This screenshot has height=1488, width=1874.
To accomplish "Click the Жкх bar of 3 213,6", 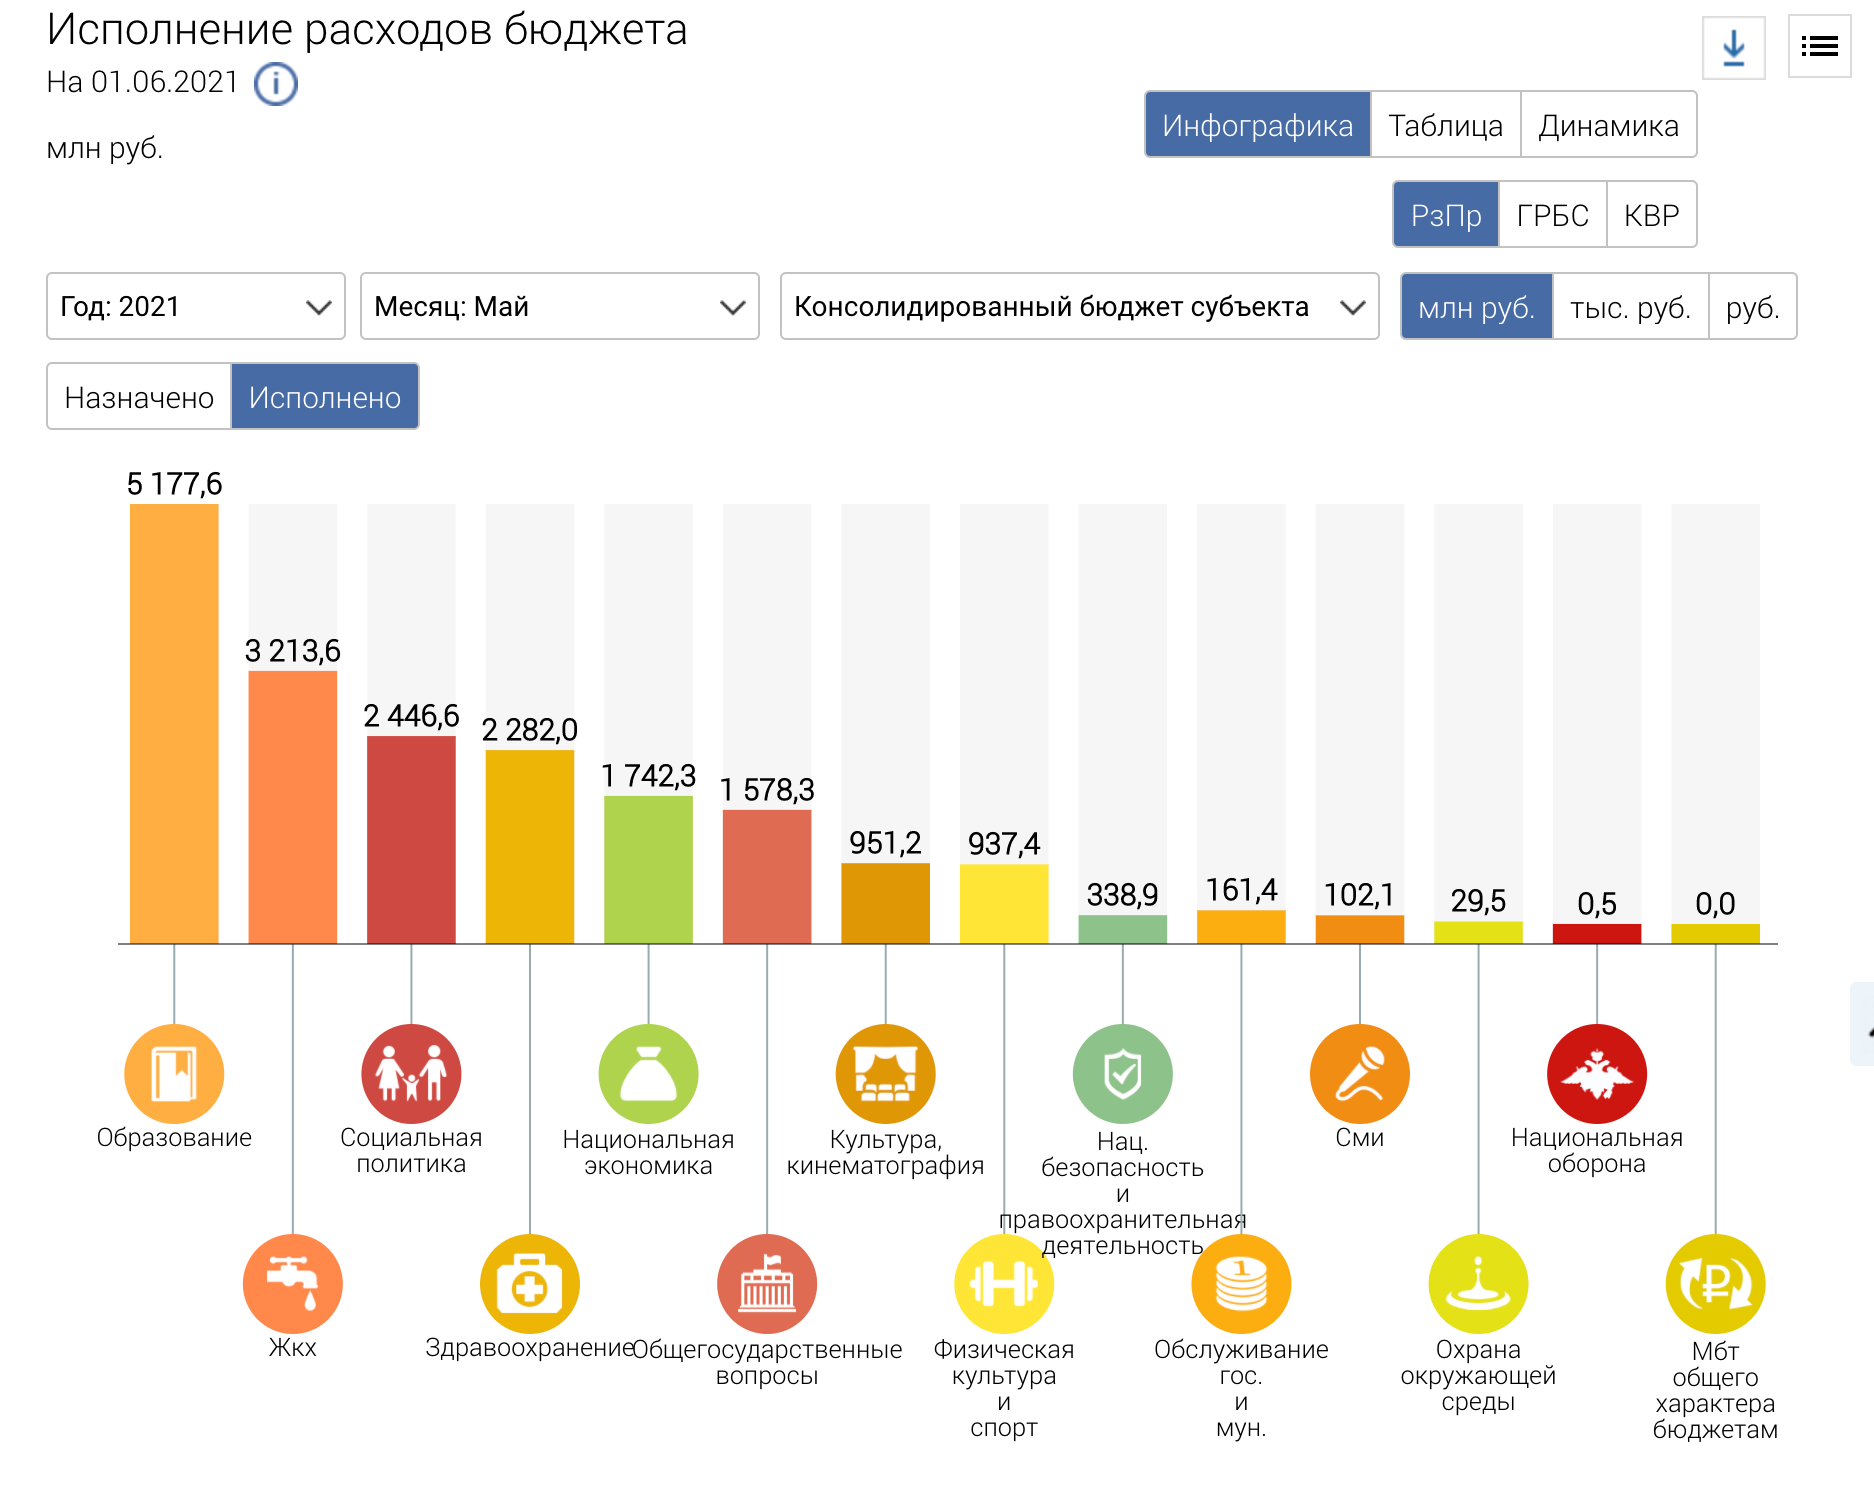I will (x=293, y=807).
